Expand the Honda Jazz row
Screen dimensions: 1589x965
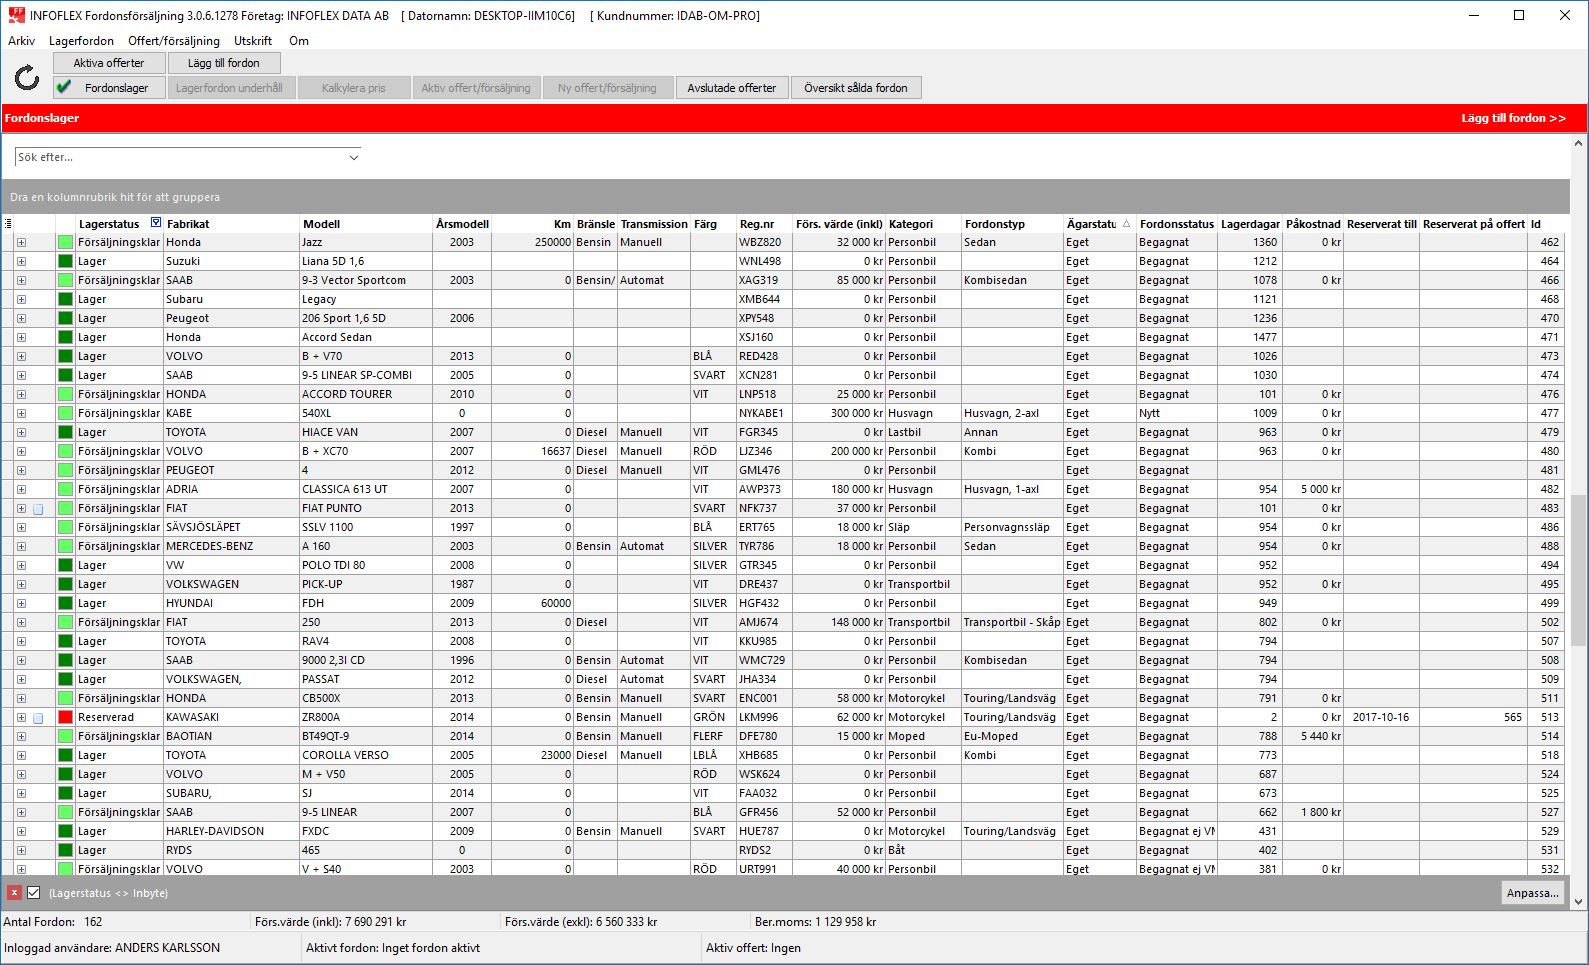21,243
